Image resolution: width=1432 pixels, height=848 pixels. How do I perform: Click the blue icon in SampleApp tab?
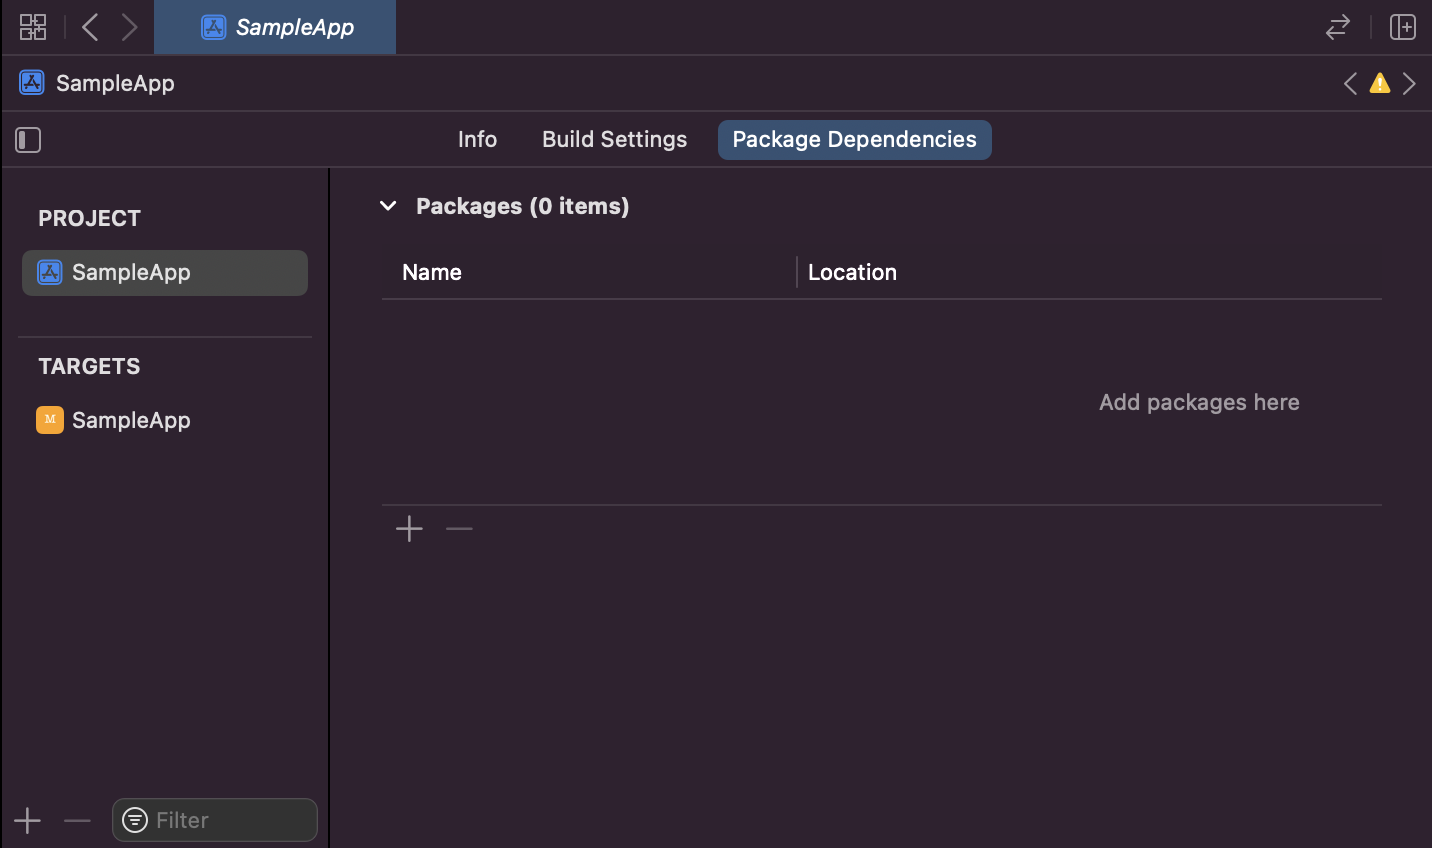point(214,27)
